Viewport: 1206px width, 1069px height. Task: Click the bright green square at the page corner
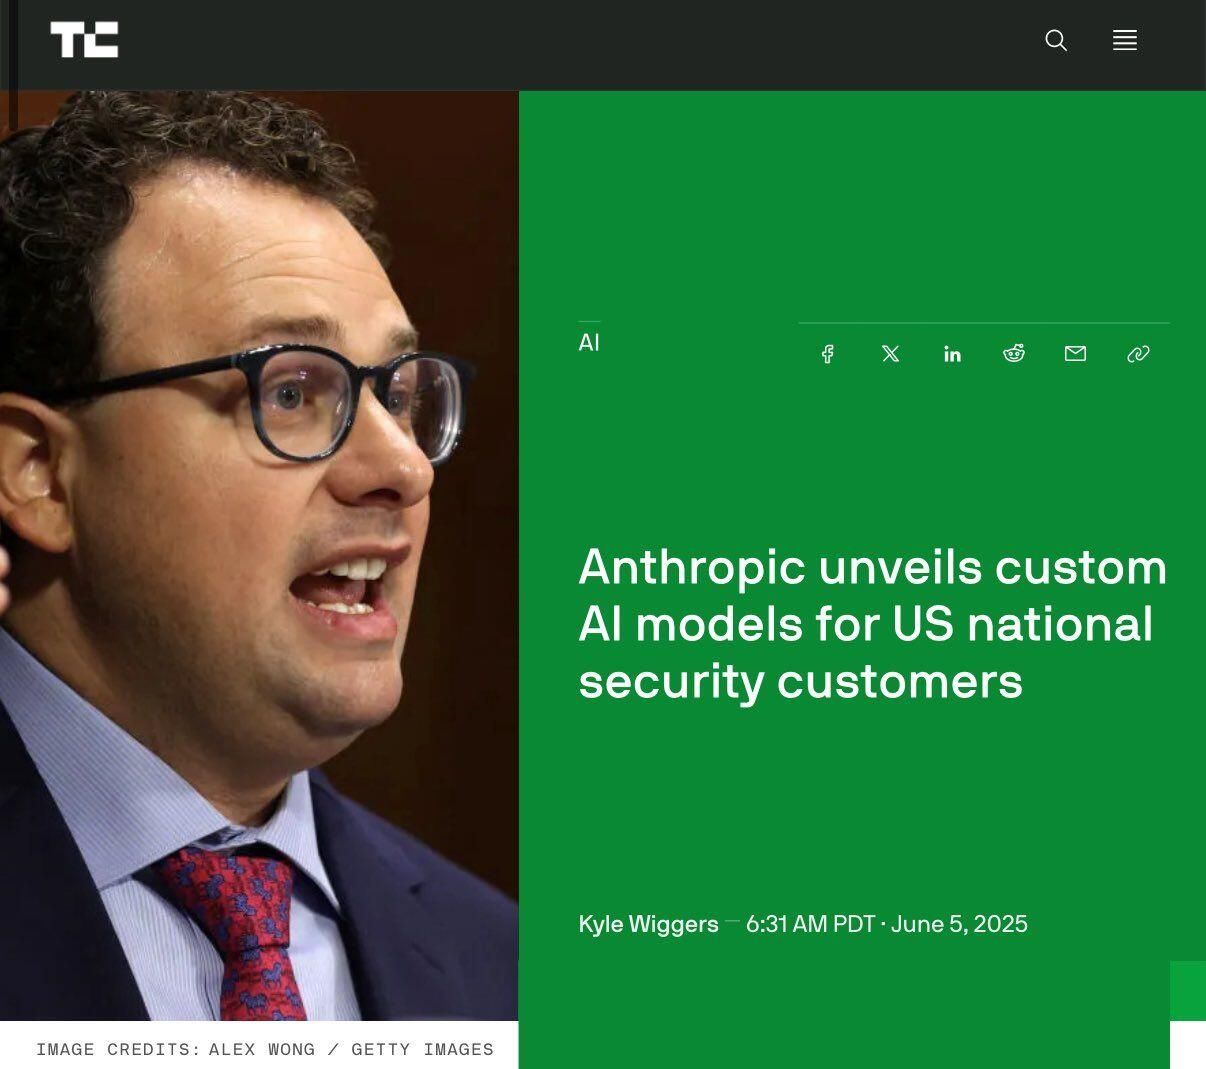(1188, 991)
